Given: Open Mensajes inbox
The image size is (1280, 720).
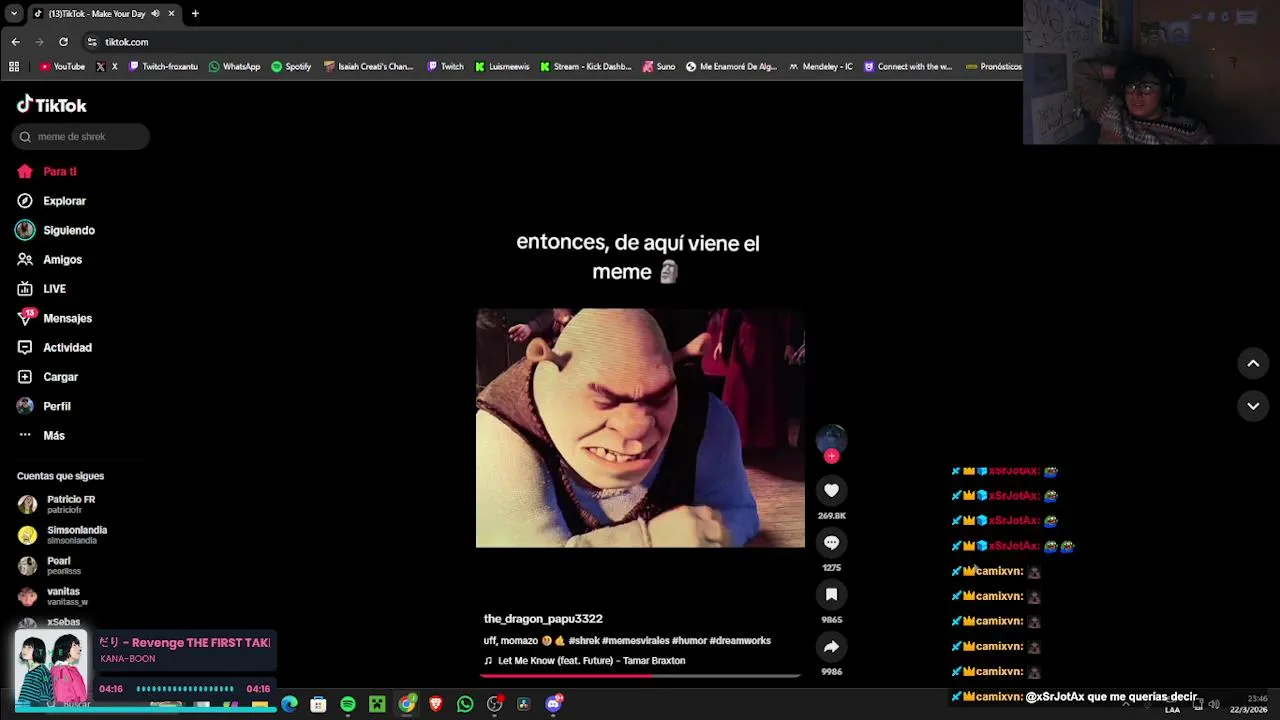Looking at the screenshot, I should (x=54, y=318).
